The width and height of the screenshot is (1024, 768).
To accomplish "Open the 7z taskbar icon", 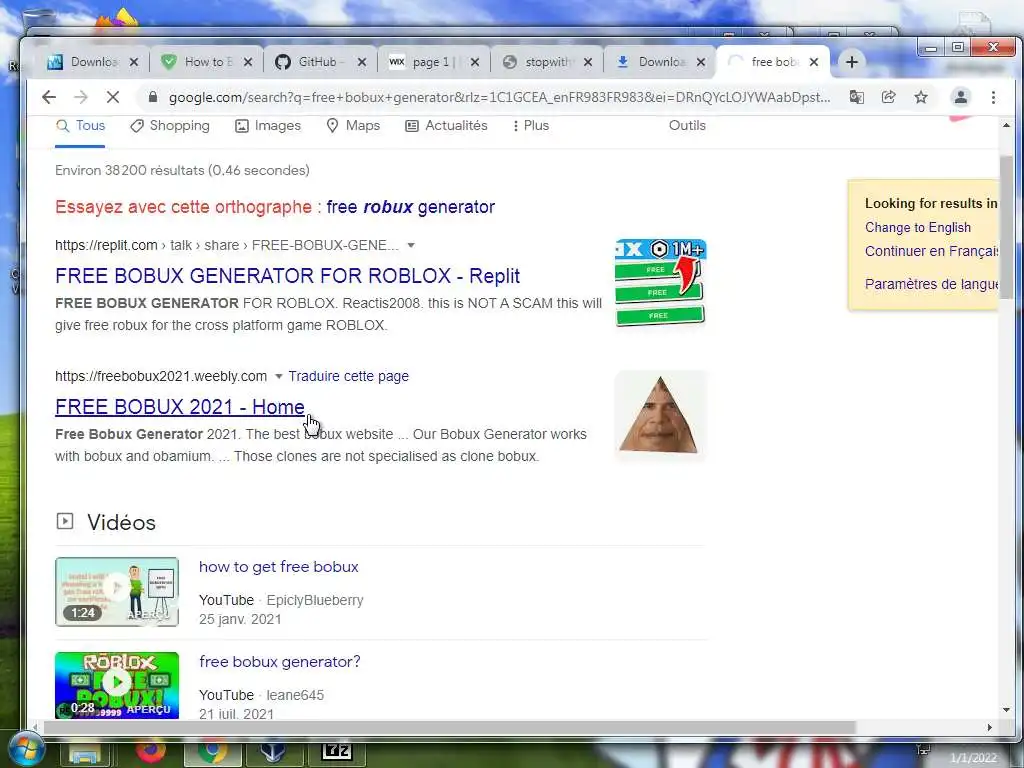I will pos(337,752).
